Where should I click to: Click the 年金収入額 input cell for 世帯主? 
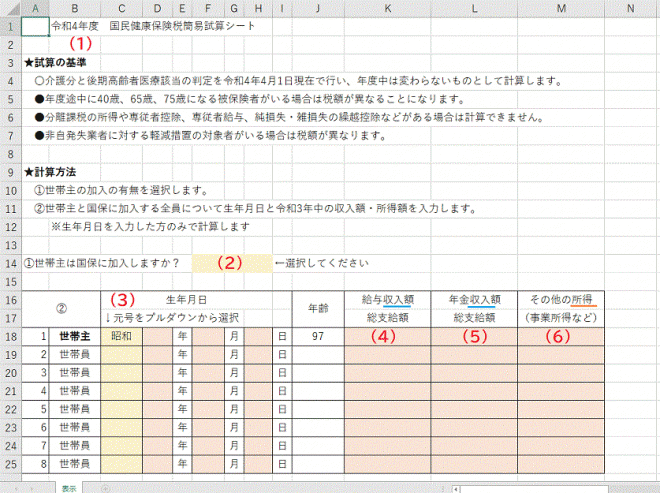coord(473,337)
